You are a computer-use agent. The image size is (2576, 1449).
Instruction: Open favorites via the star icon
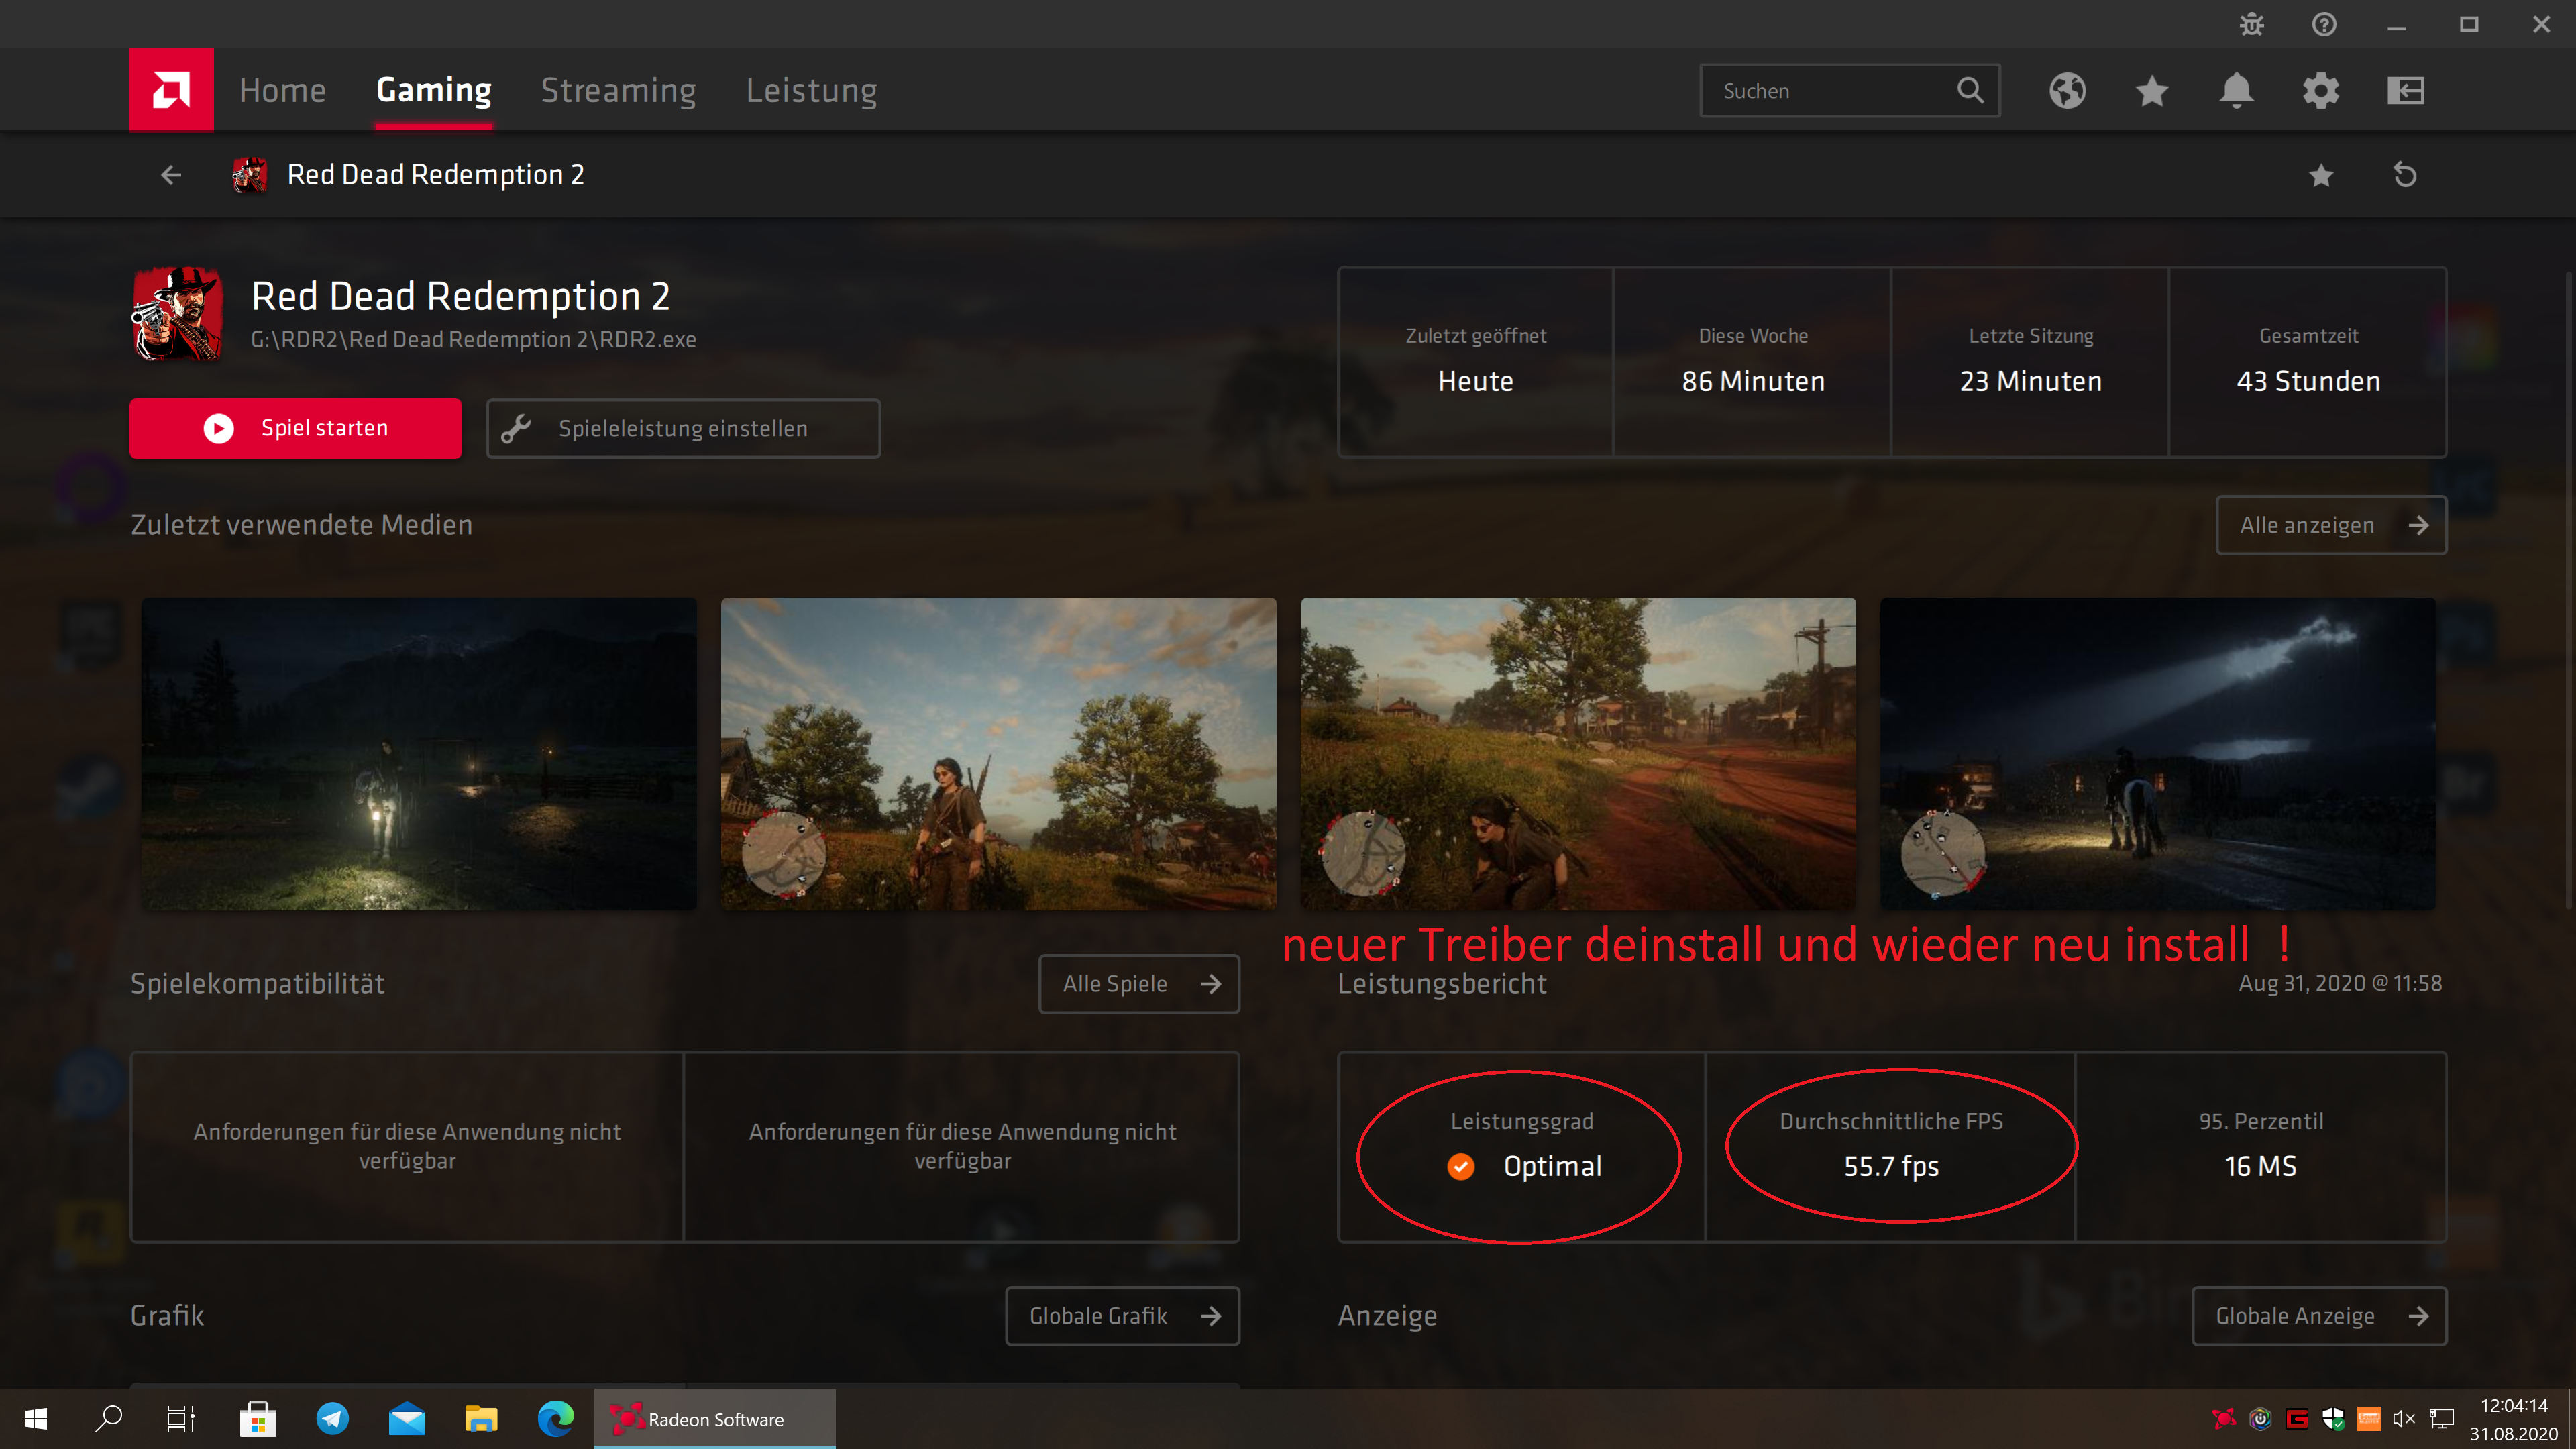click(2151, 90)
